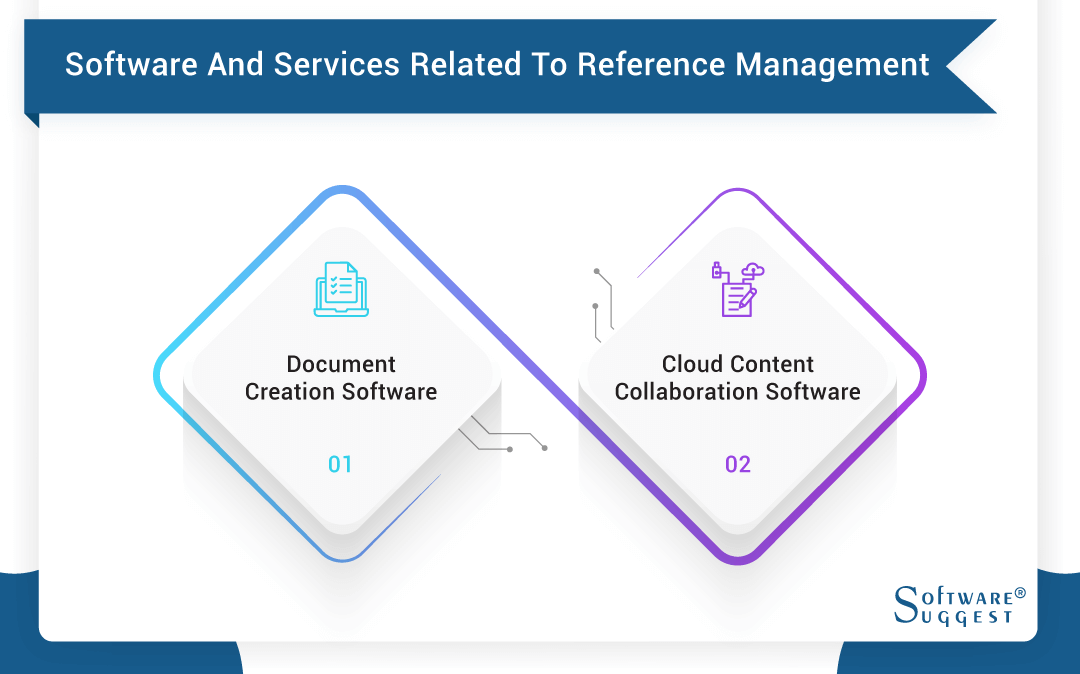Click the document-on-laptop Document Creation icon
The image size is (1080, 674).
pos(340,291)
